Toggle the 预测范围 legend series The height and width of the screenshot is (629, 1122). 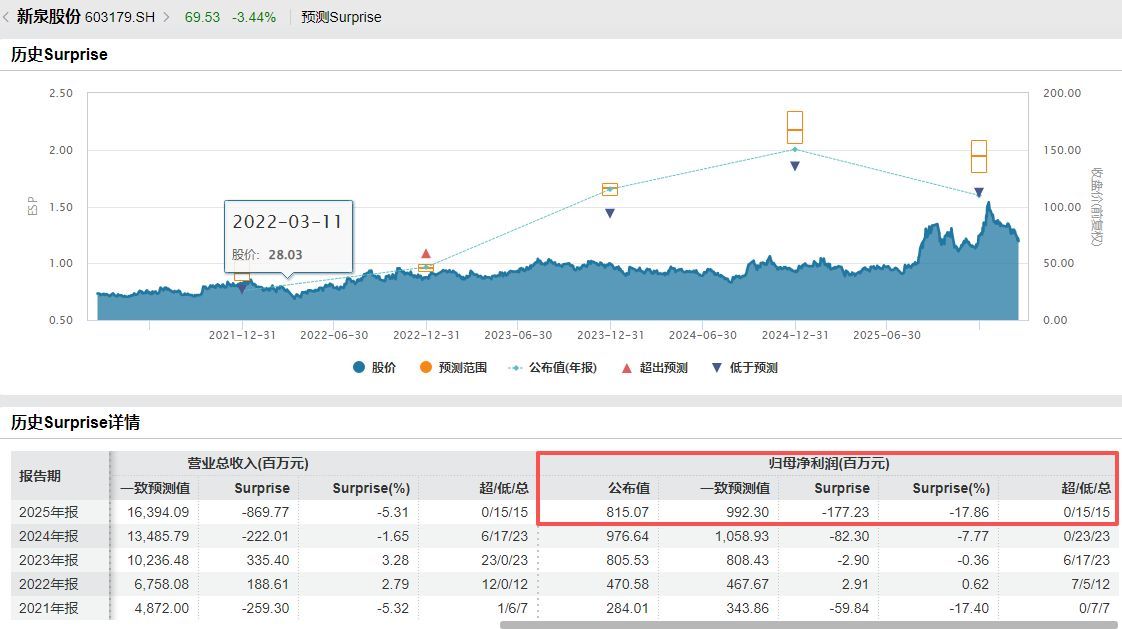(454, 368)
